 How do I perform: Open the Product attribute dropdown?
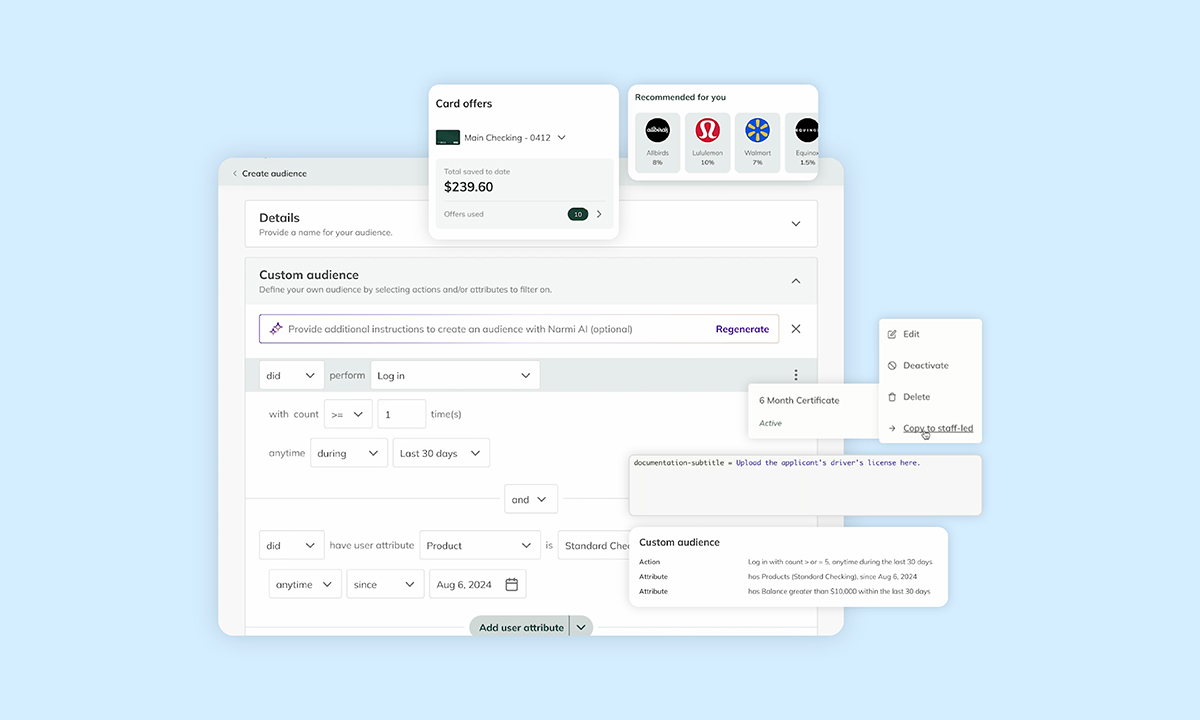coord(480,546)
